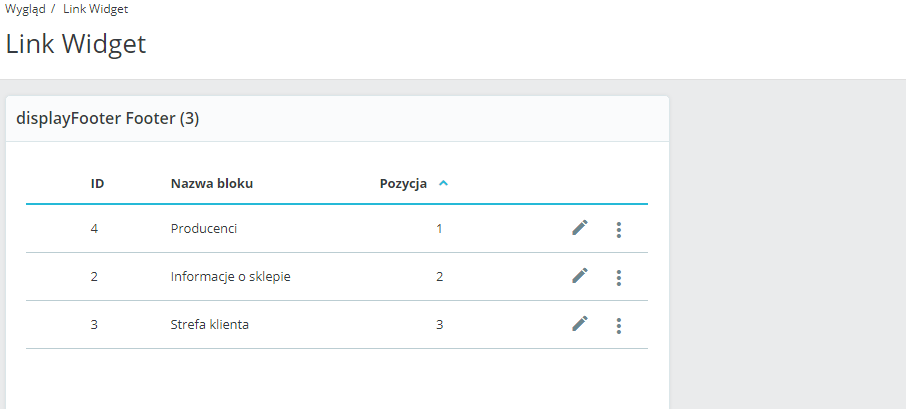Click position cell of Informacje o sklepie
Viewport: 906px width, 409px height.
[x=439, y=277]
